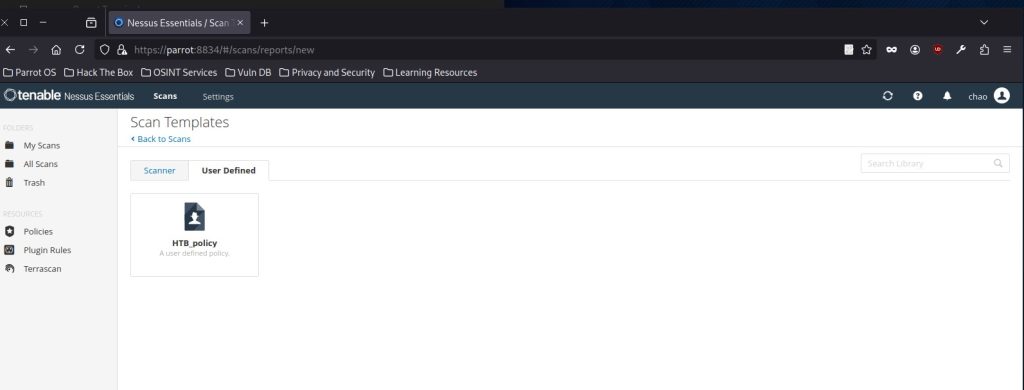Click the search magnifier icon

998,163
